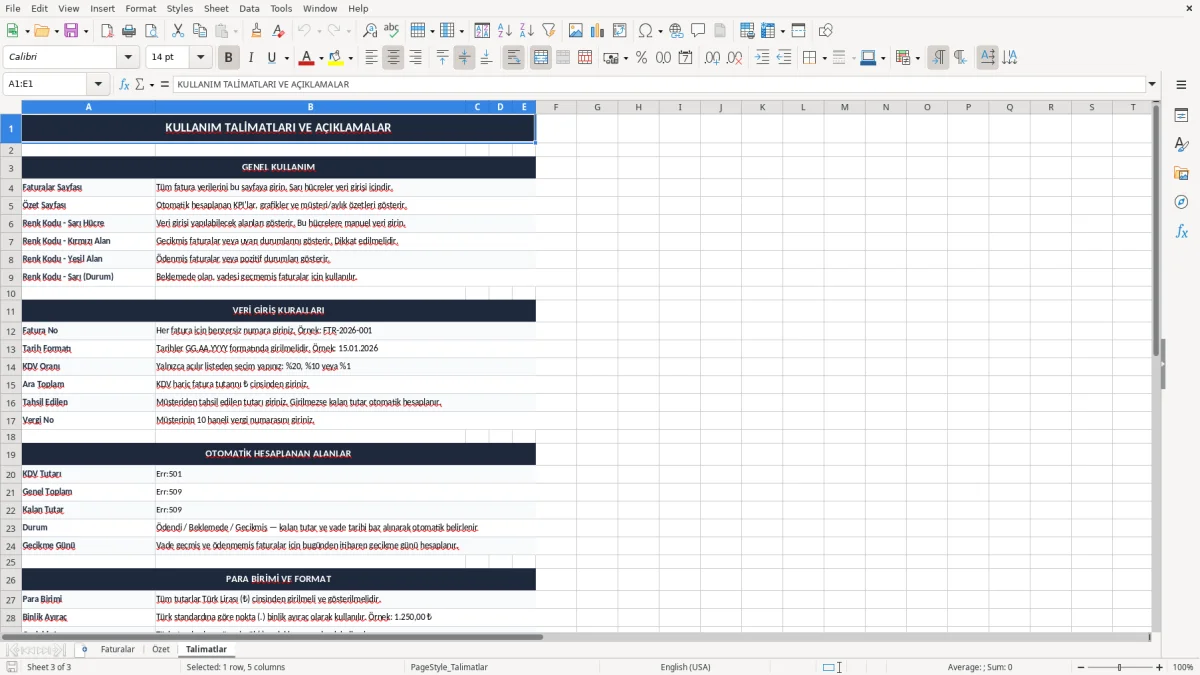The height and width of the screenshot is (675, 1200).
Task: Toggle the AutoFilter funnel icon
Action: point(549,31)
